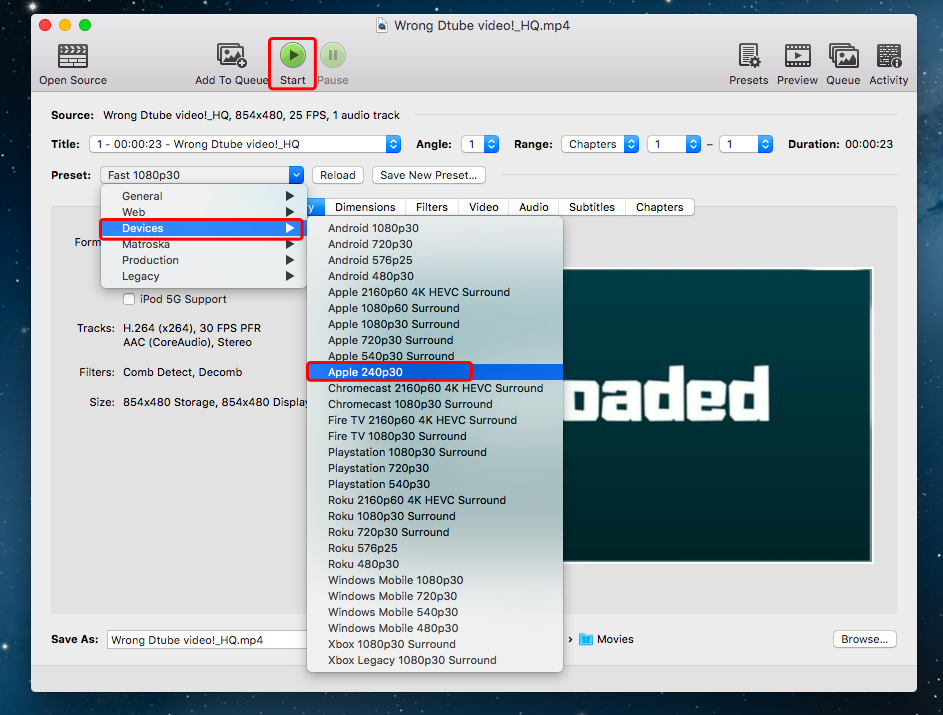Choose Roku 480p30 preset
This screenshot has height=715, width=943.
coord(435,564)
